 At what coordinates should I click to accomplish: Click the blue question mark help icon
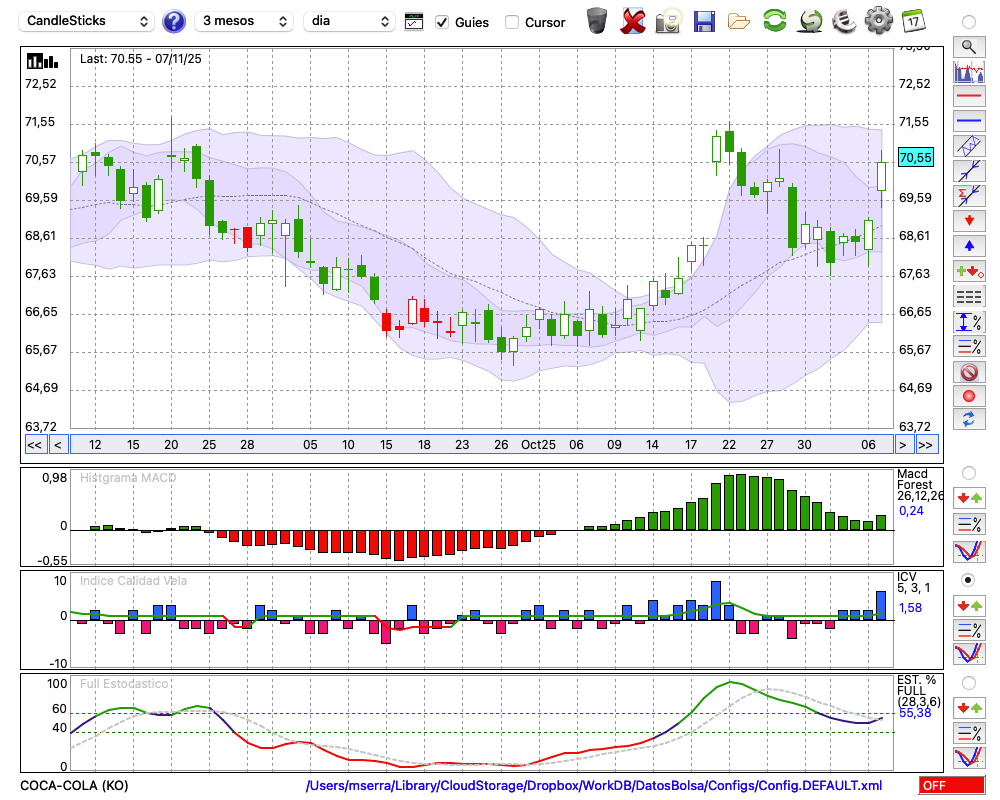(174, 21)
